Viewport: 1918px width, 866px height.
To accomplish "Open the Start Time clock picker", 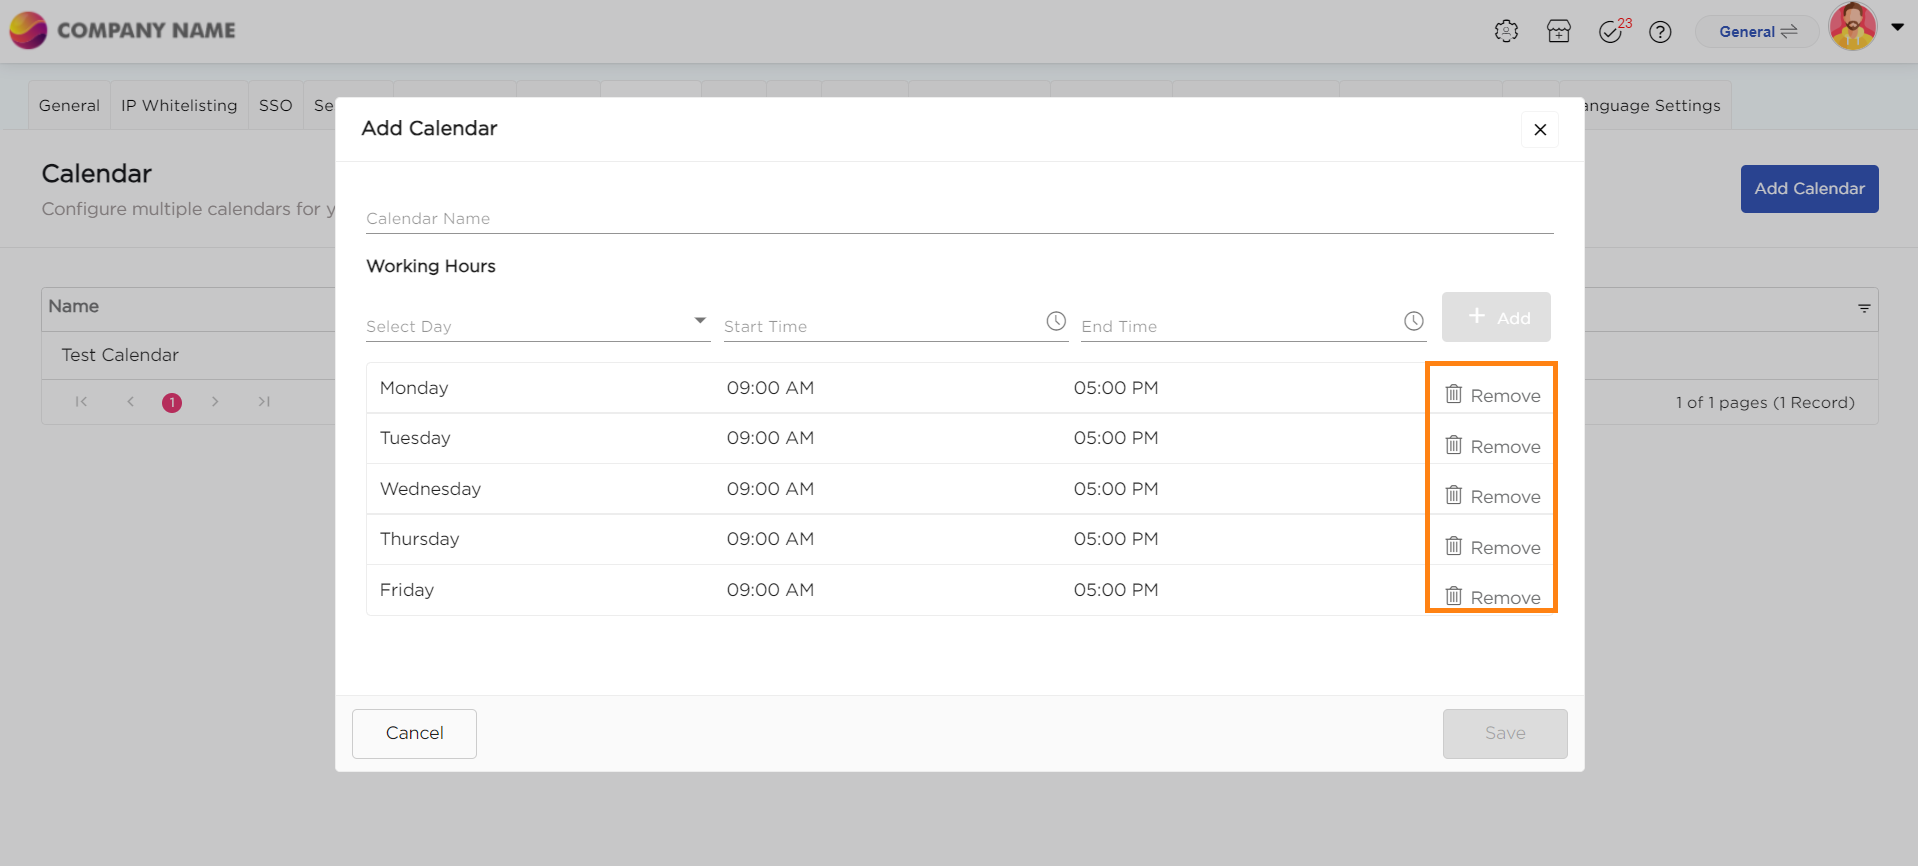I will (1056, 322).
